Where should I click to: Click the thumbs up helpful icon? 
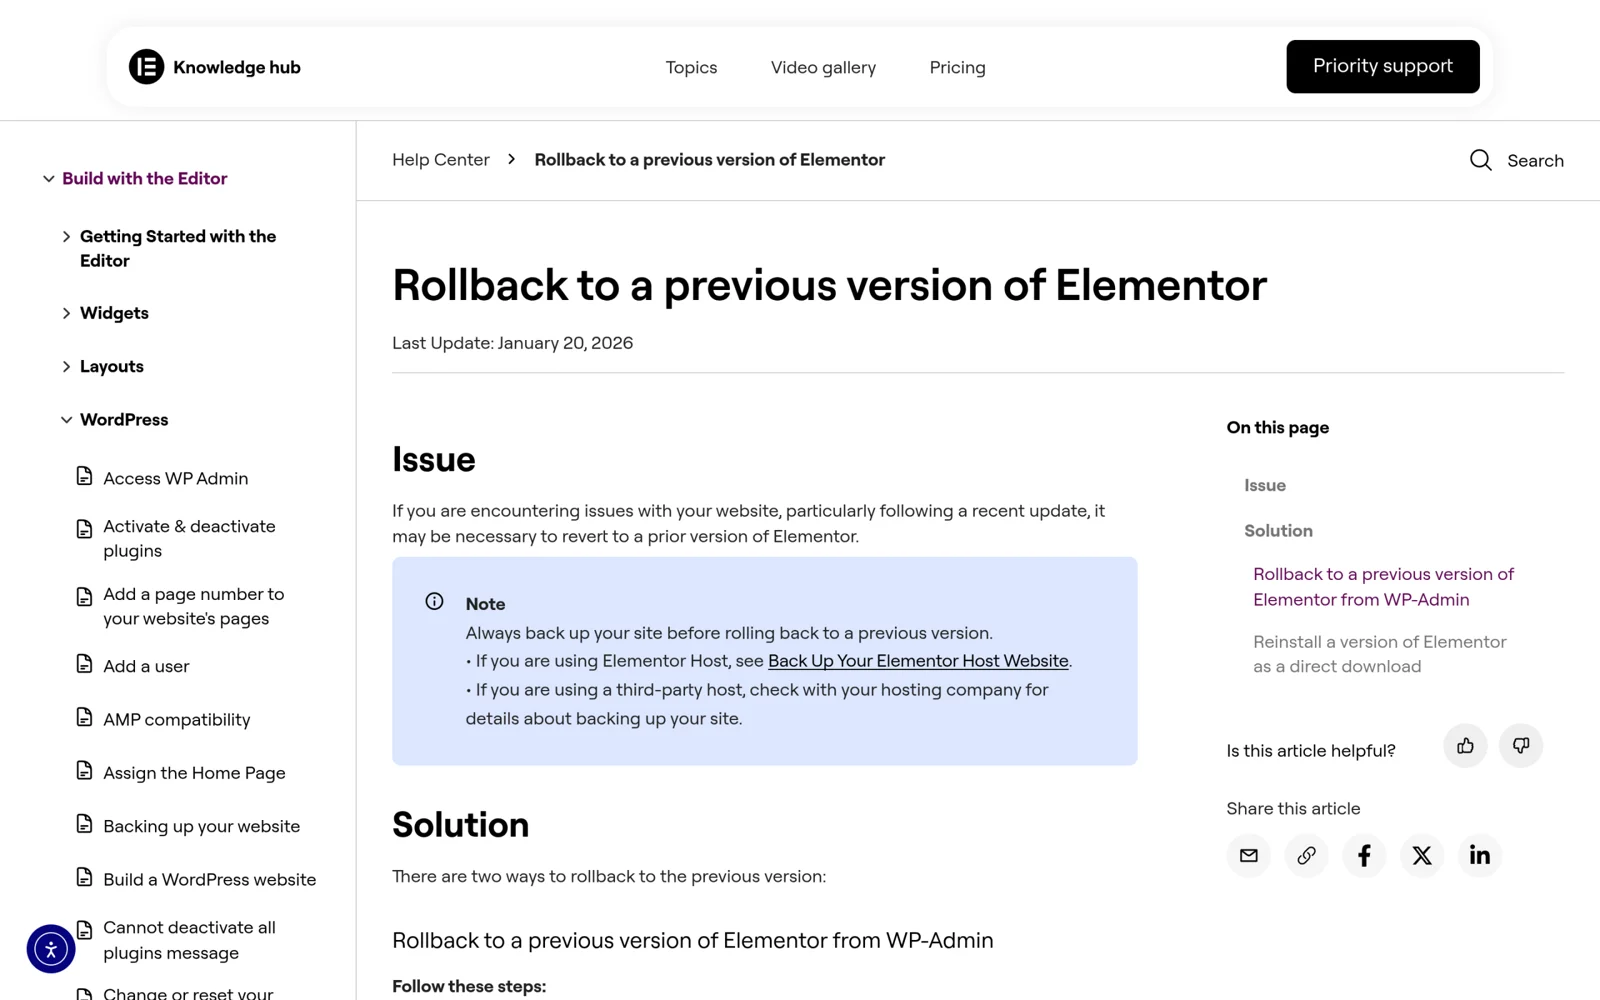point(1465,746)
